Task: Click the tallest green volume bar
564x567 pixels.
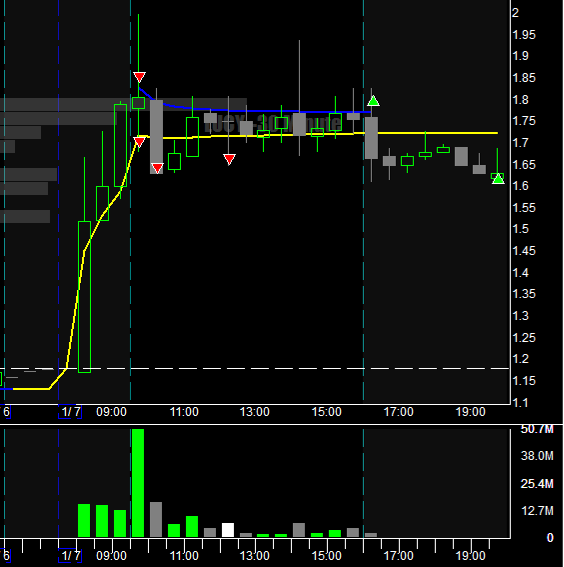Action: 138,483
